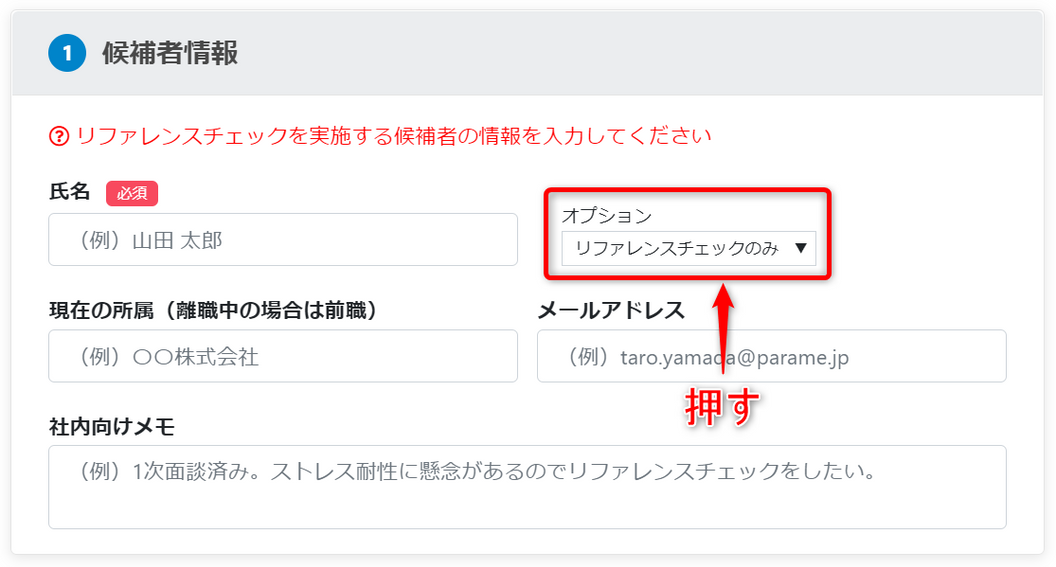The image size is (1056, 567).
Task: Click the 現在の所属 company input field
Action: pyautogui.click(x=283, y=356)
